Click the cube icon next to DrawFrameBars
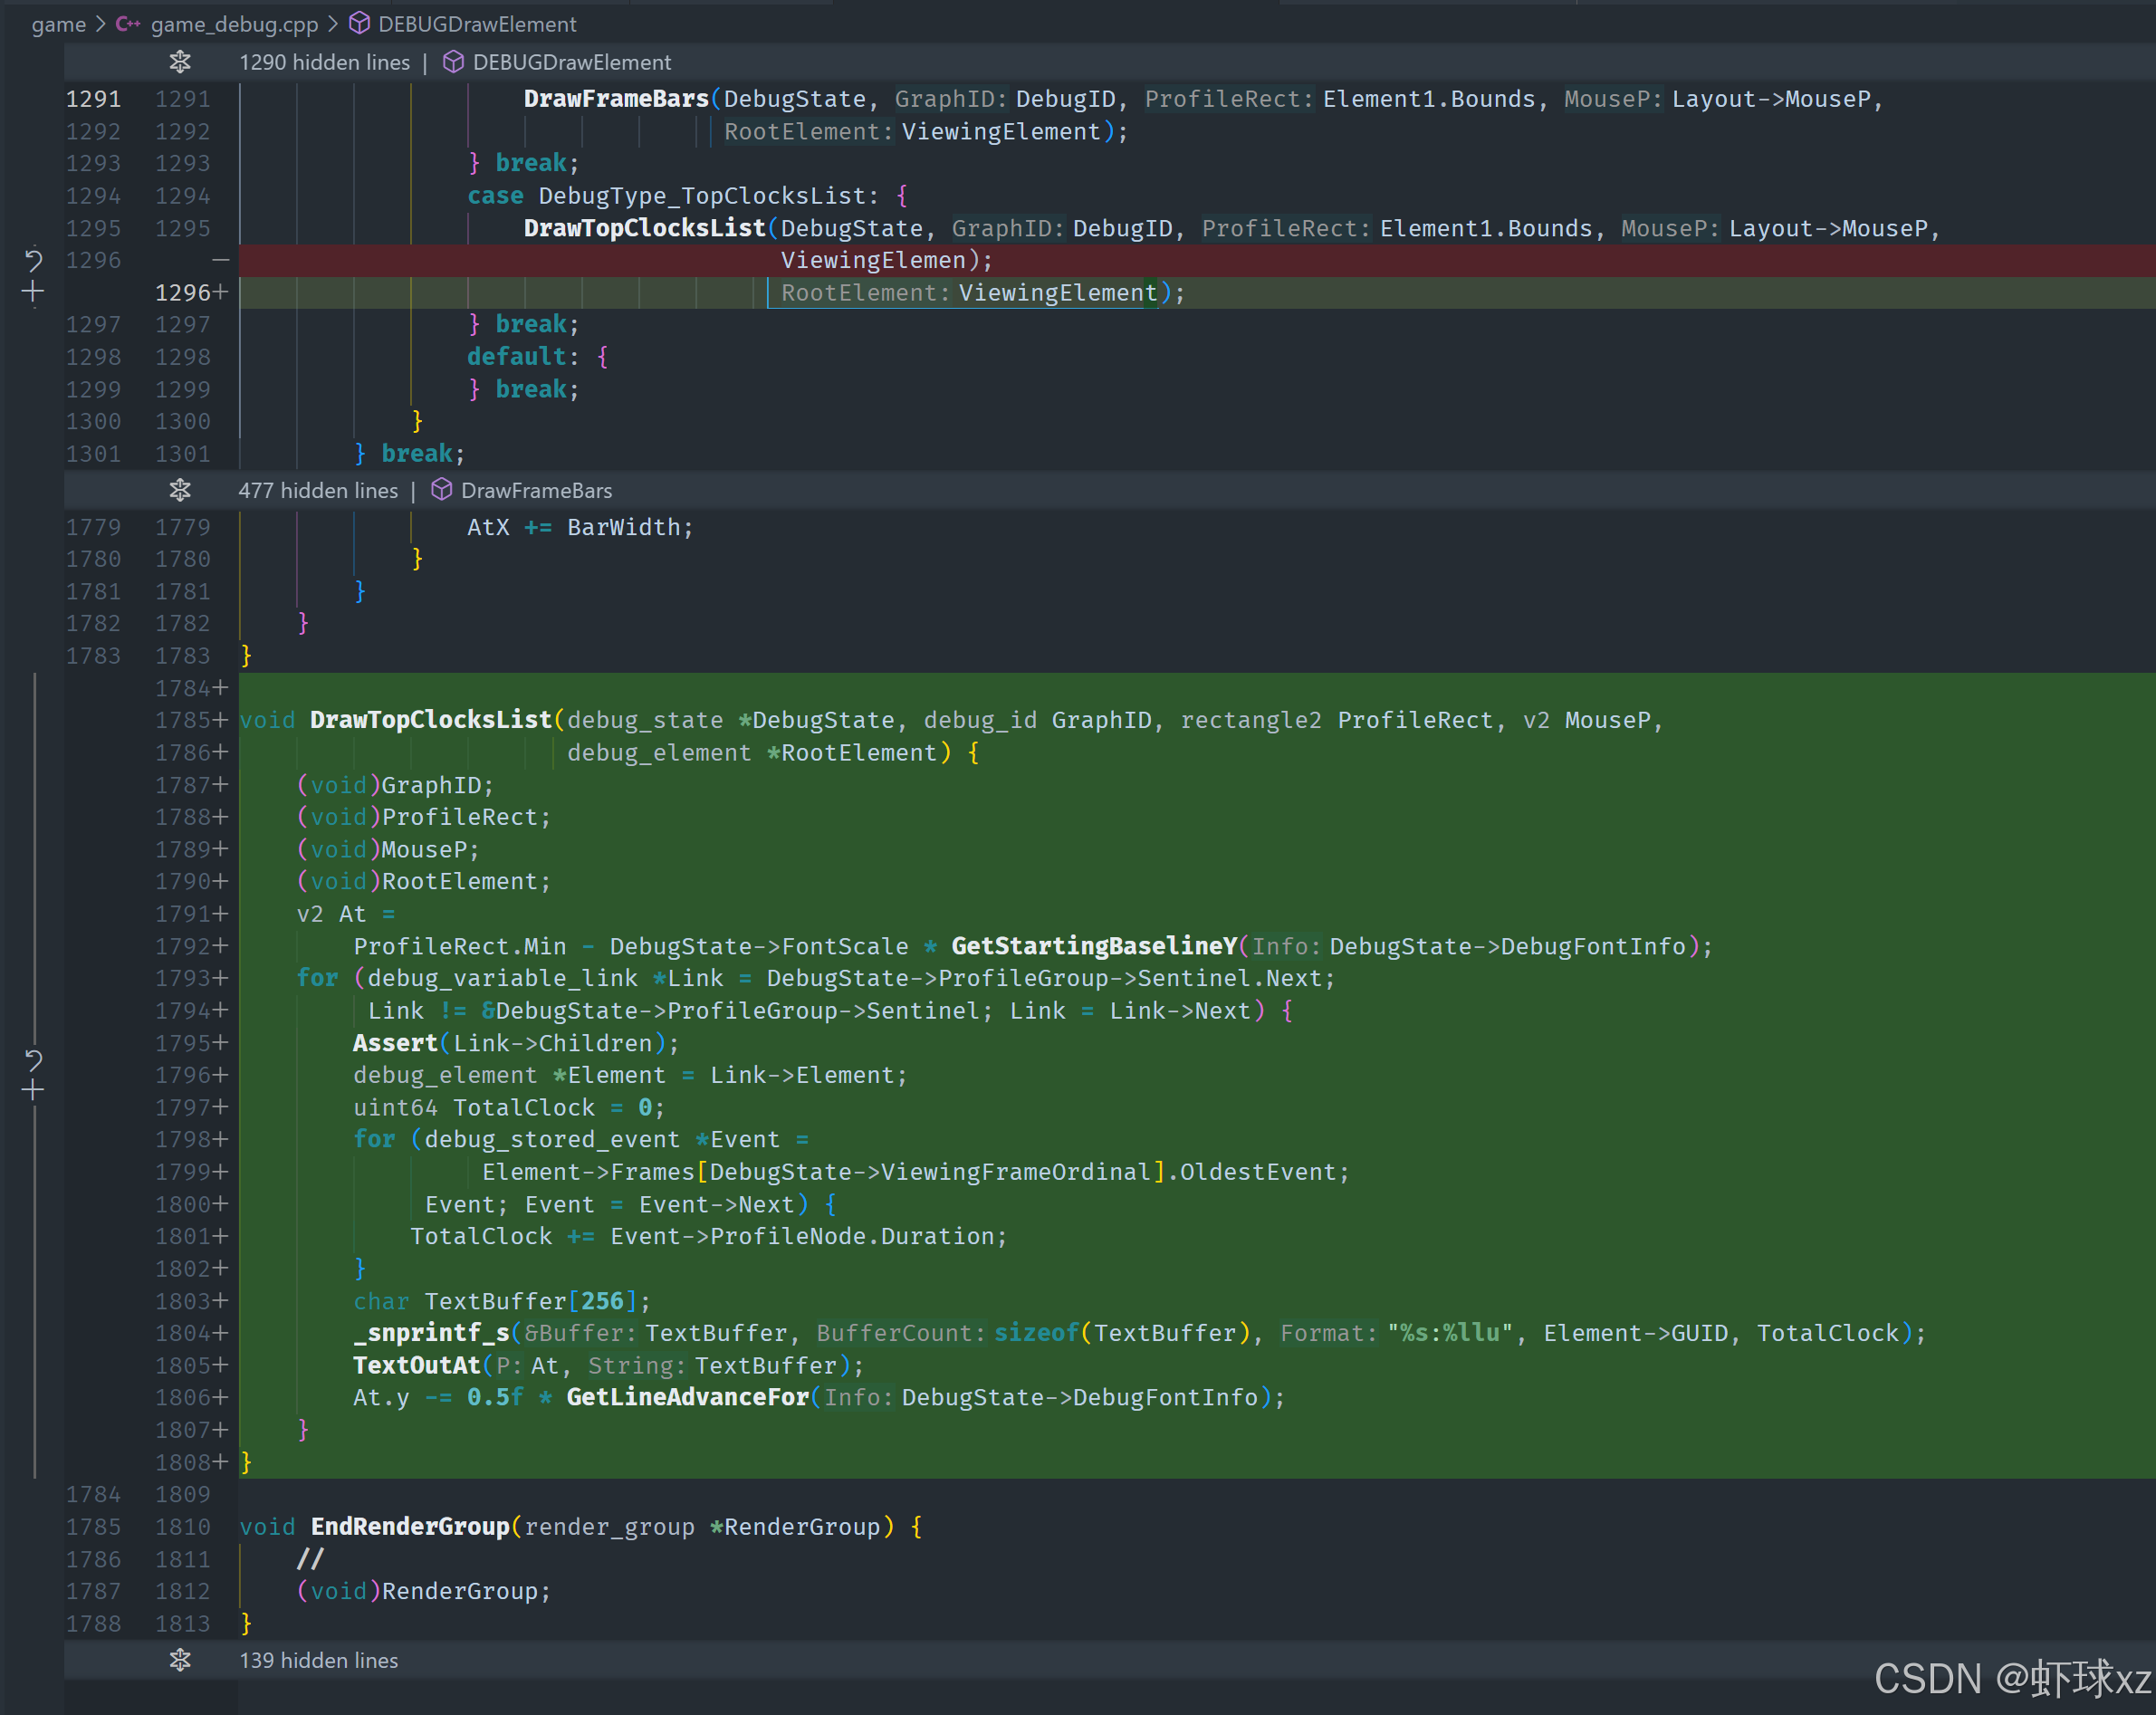 (x=441, y=490)
